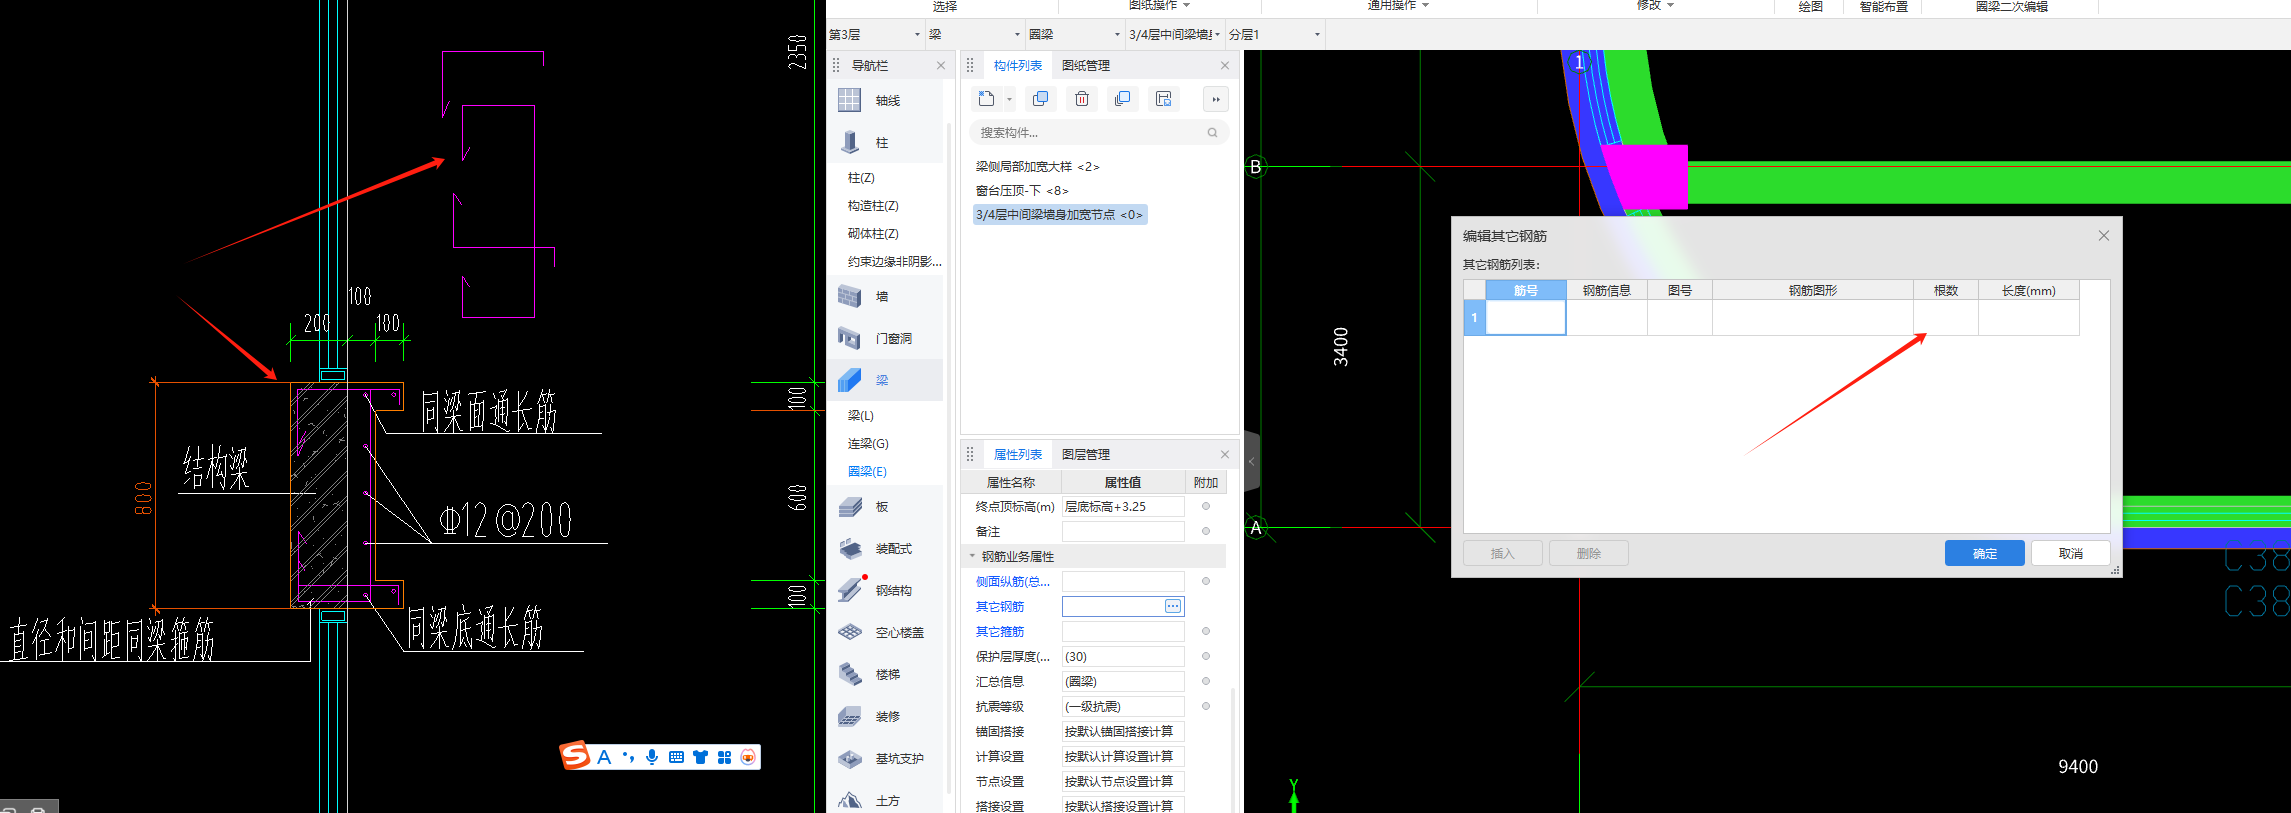This screenshot has width=2291, height=813.
Task: Click the 其它钢筋 ellipsis edit button
Action: click(x=1173, y=606)
